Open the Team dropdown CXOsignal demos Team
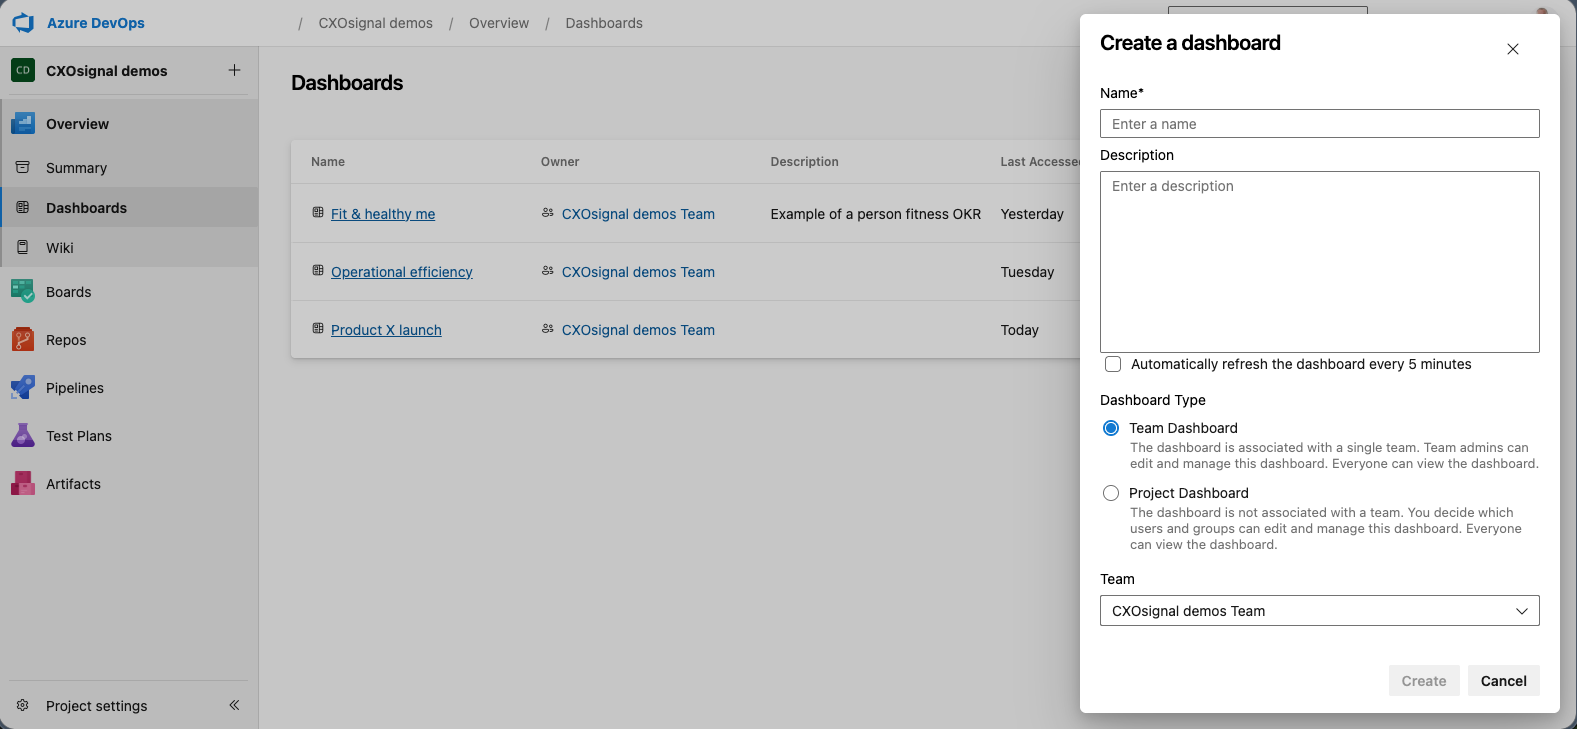Image resolution: width=1577 pixels, height=729 pixels. (1320, 611)
